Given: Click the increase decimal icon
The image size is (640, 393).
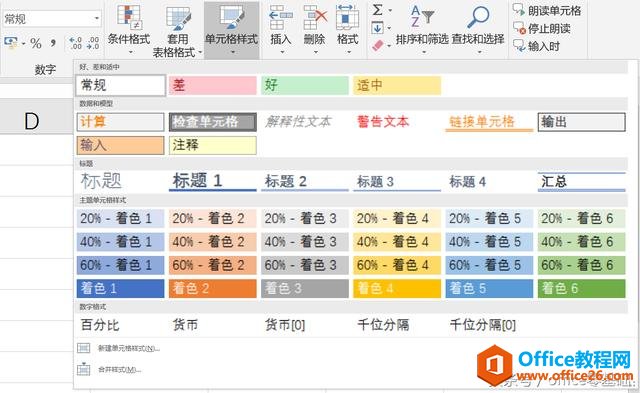Looking at the screenshot, I should 76,43.
